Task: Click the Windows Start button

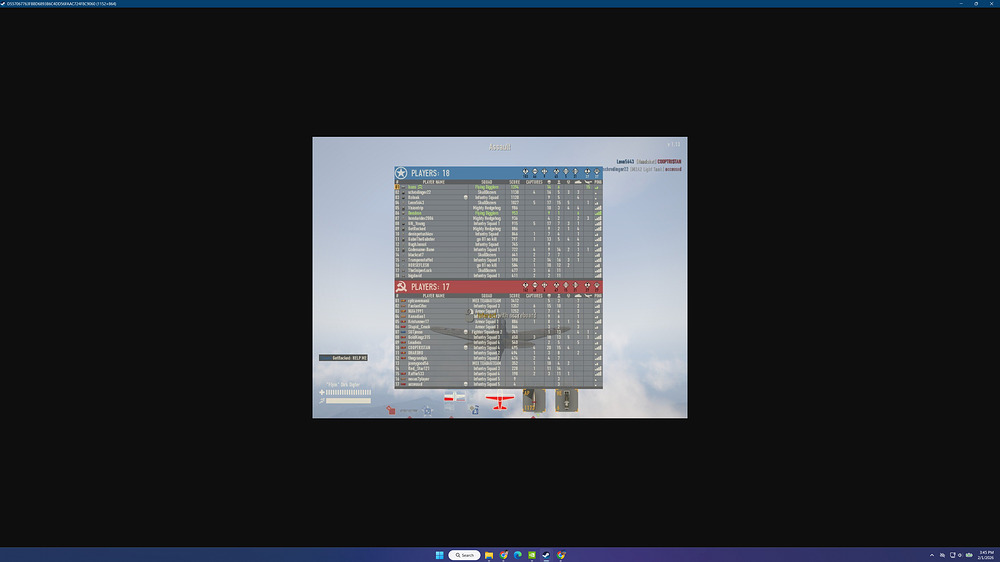Action: coord(437,555)
